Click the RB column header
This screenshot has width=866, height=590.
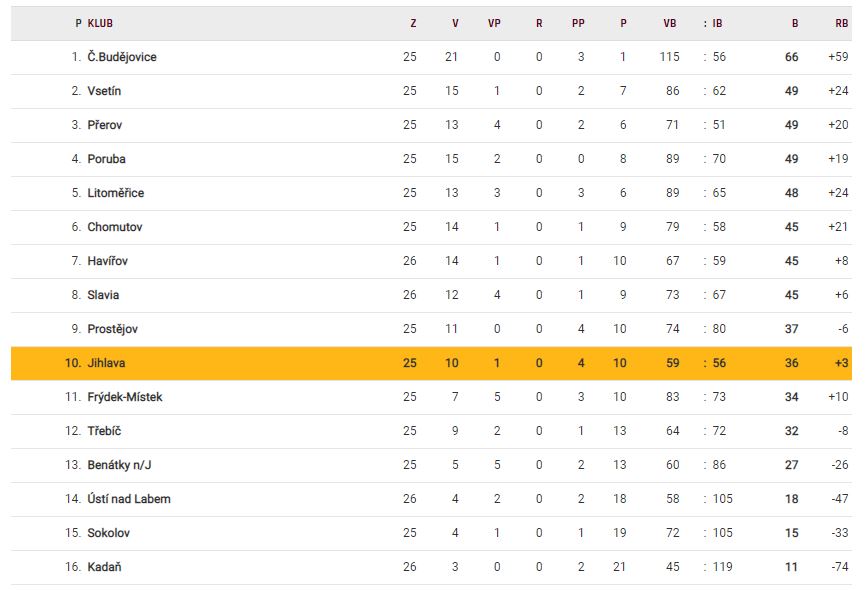coord(841,23)
